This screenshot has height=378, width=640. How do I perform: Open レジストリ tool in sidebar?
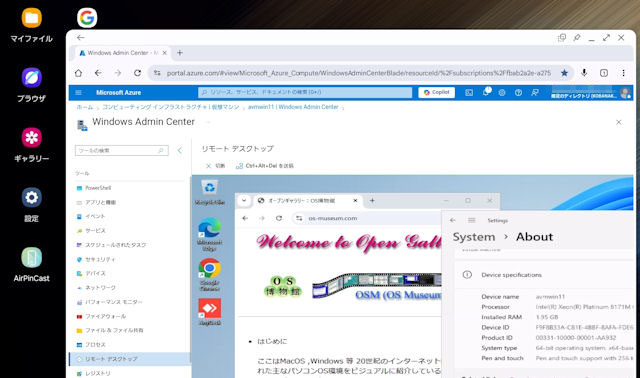98,373
